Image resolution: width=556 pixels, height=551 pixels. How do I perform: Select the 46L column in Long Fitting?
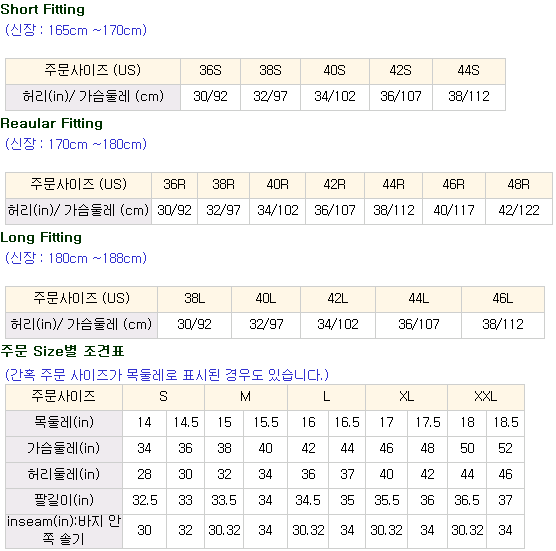pyautogui.click(x=503, y=299)
